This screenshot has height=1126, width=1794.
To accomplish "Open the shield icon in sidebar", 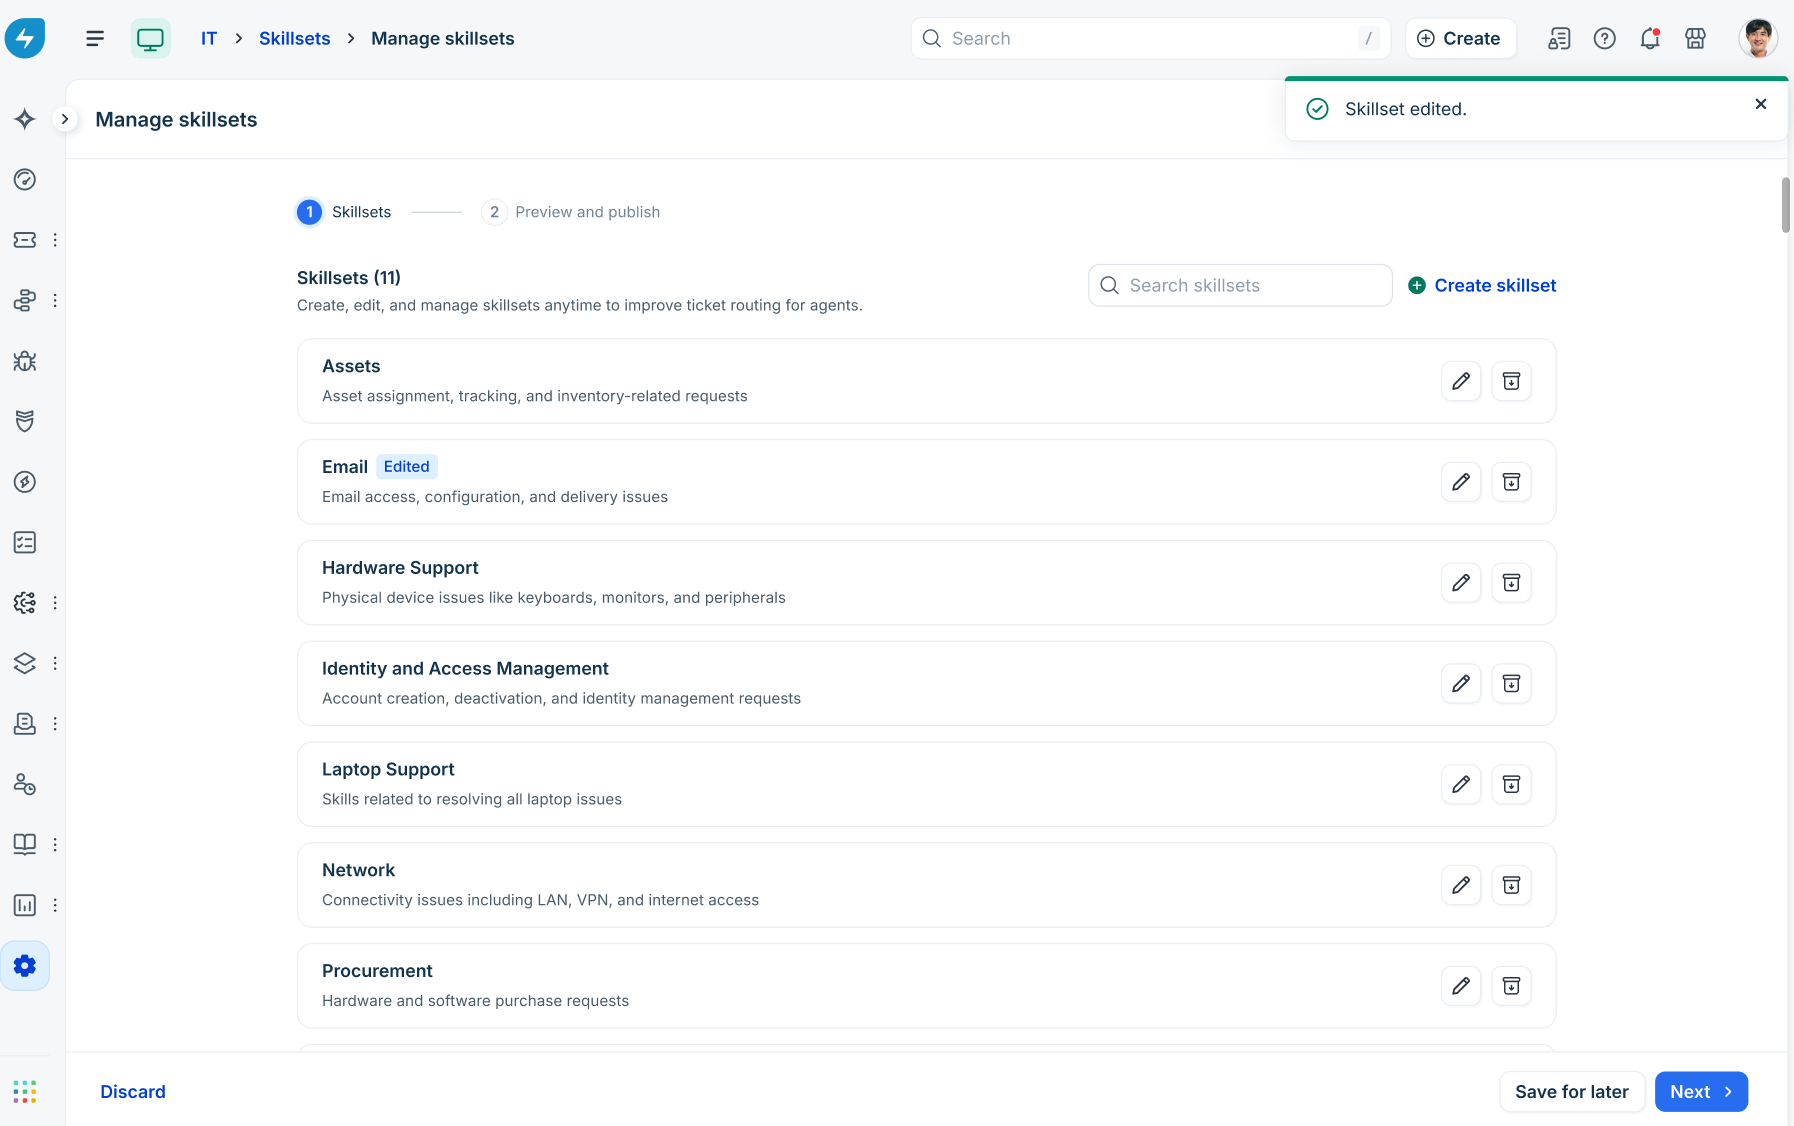I will (25, 421).
